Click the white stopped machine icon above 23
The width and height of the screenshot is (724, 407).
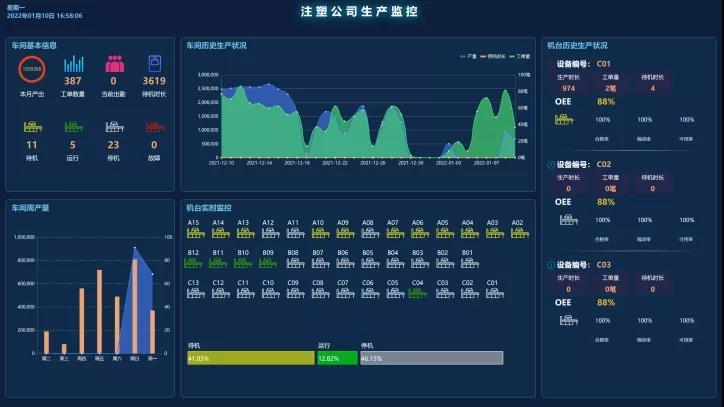pyautogui.click(x=114, y=127)
